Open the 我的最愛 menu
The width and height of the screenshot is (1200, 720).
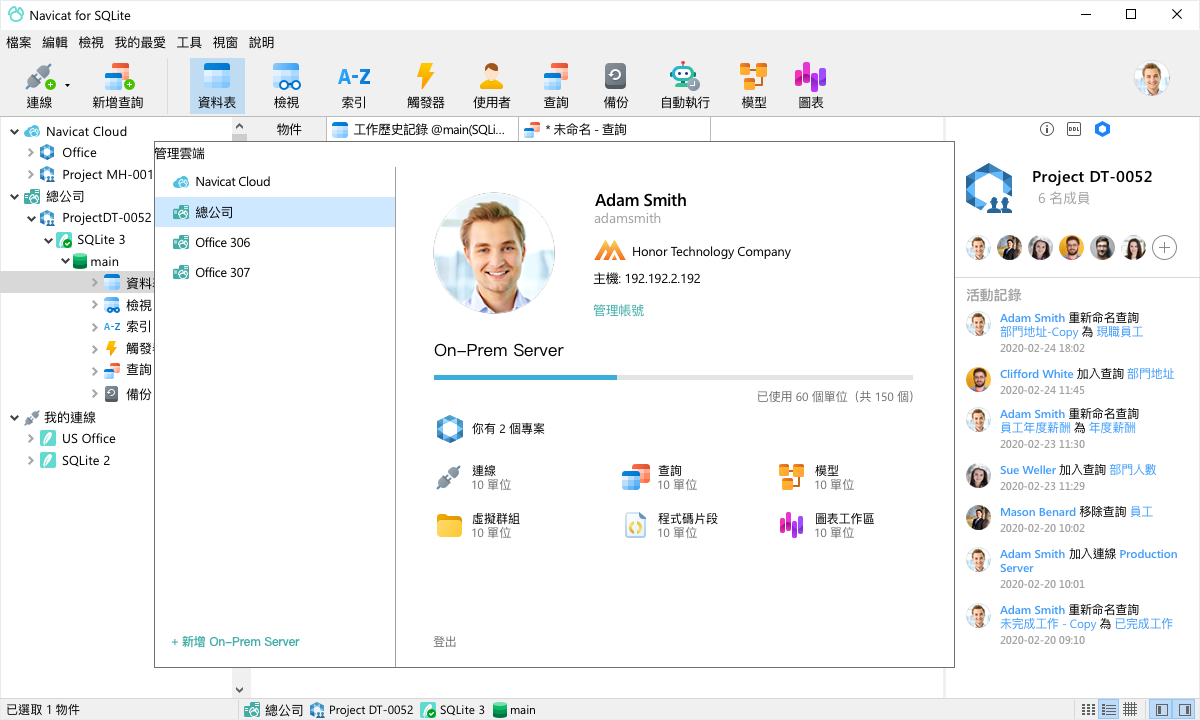coord(140,43)
